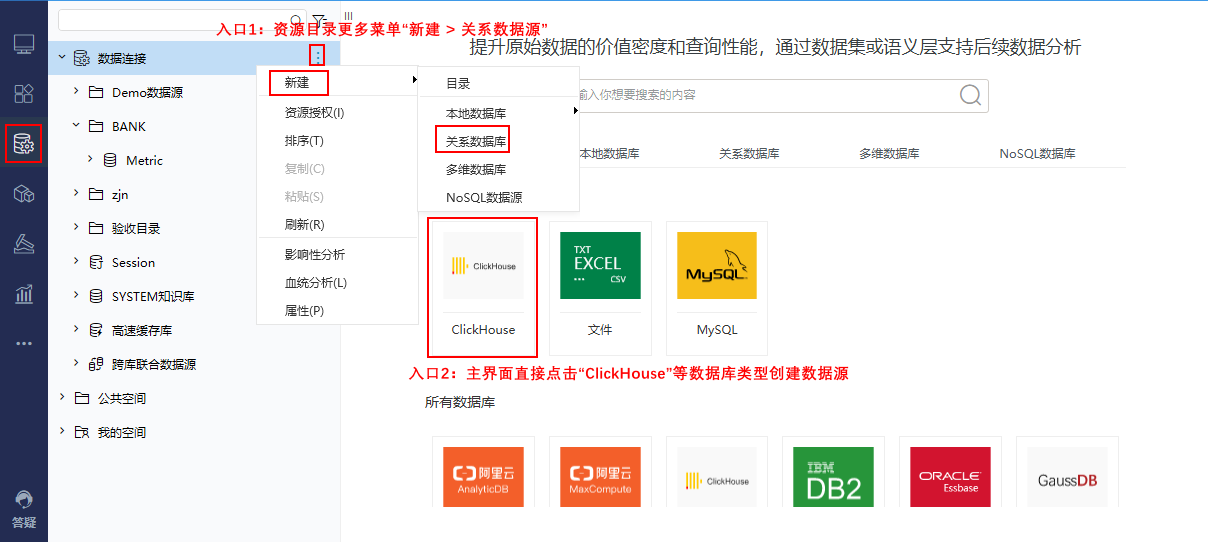Click the MySQL data source card
1208x542 pixels.
(717, 288)
